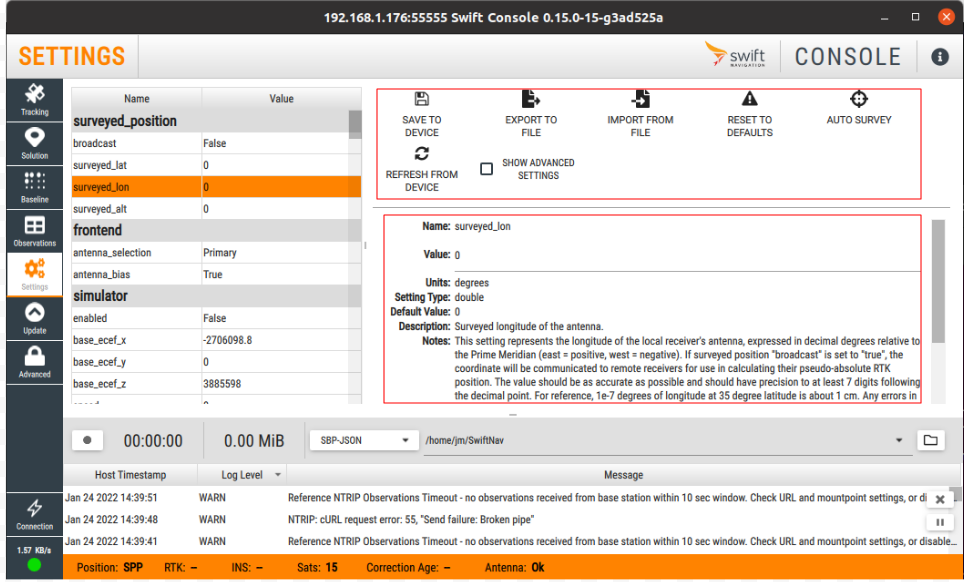Click the surveyed_position group header

point(210,121)
